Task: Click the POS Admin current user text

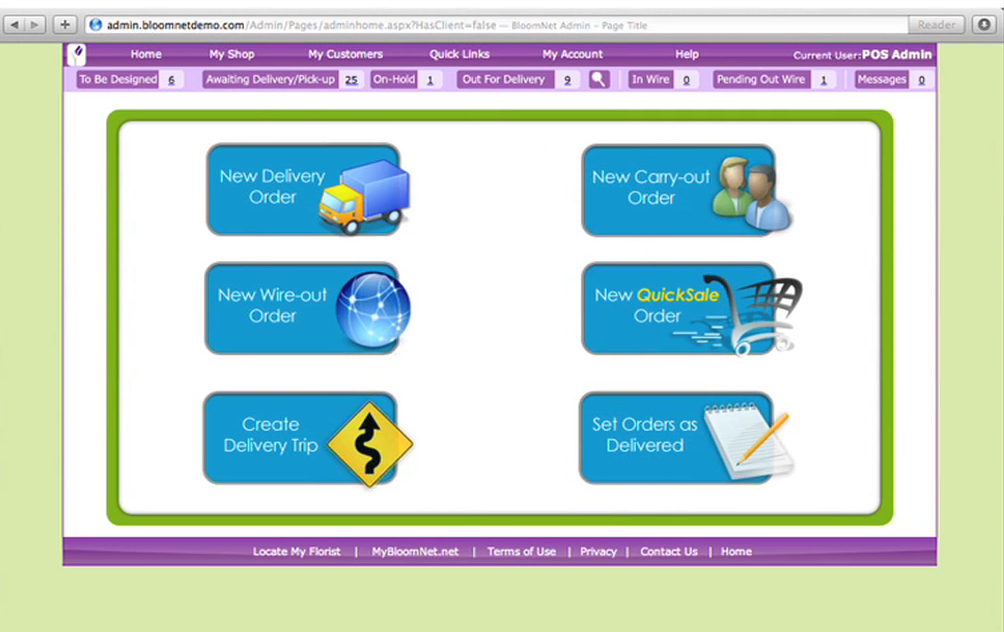Action: coord(896,54)
